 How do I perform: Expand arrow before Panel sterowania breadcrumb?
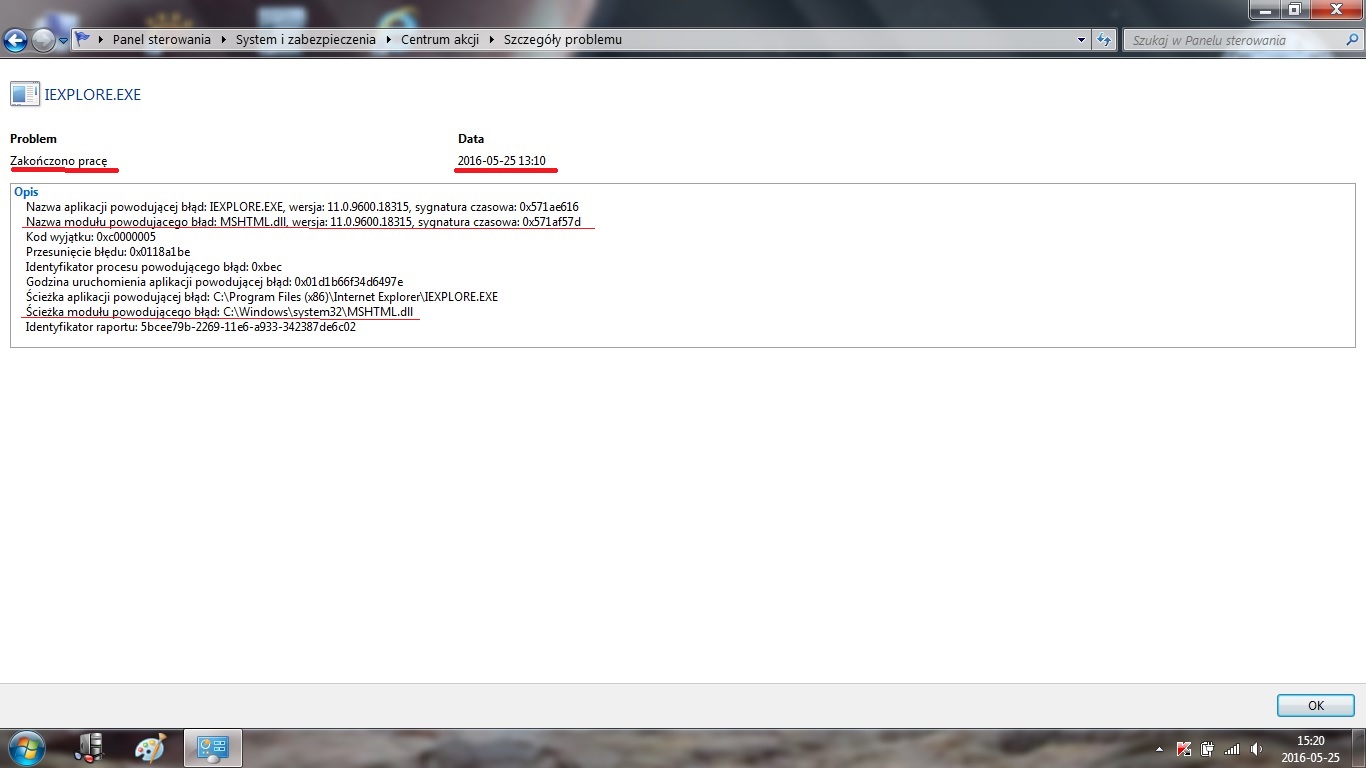coord(103,40)
